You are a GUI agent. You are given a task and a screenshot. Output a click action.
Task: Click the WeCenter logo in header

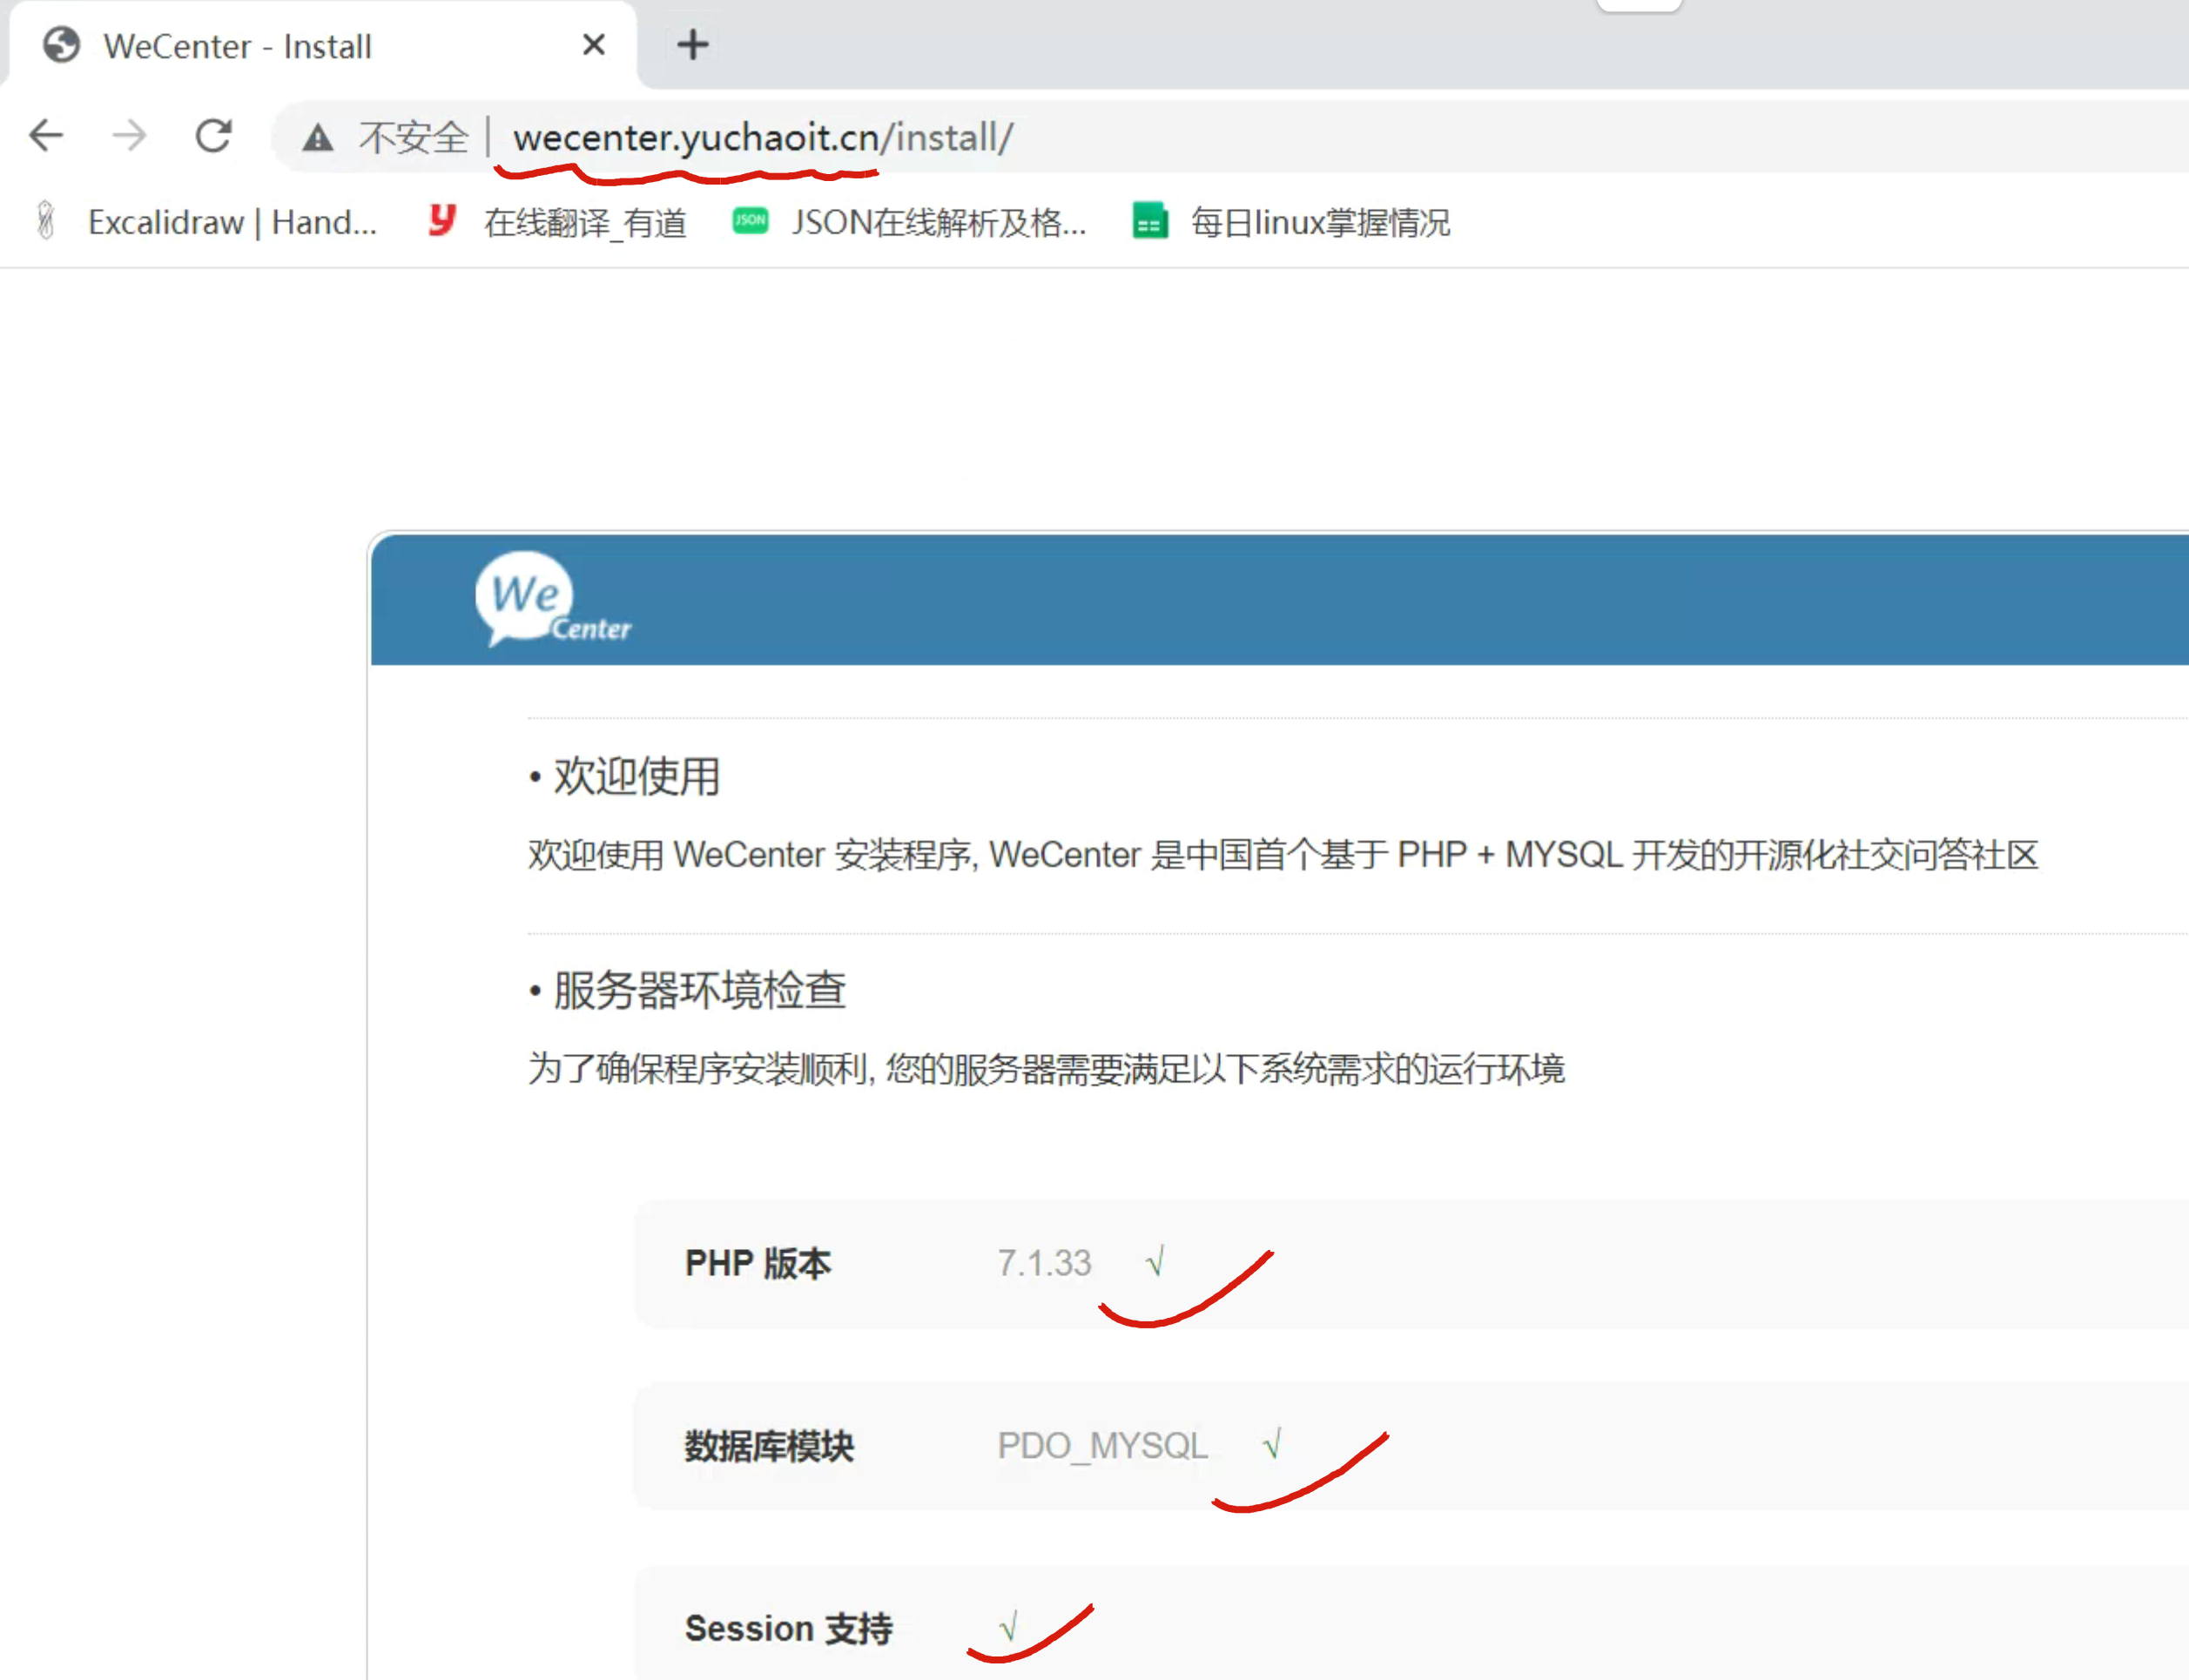point(552,600)
